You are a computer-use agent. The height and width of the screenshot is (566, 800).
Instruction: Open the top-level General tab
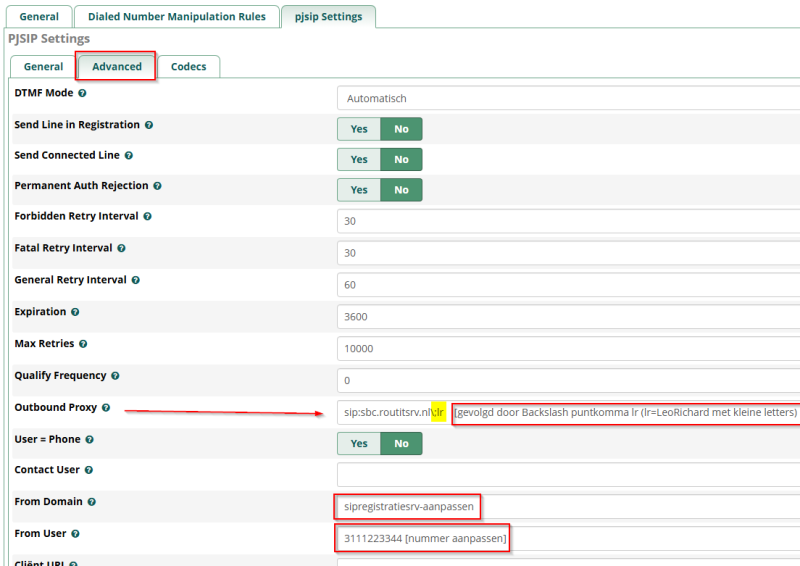pyautogui.click(x=39, y=17)
